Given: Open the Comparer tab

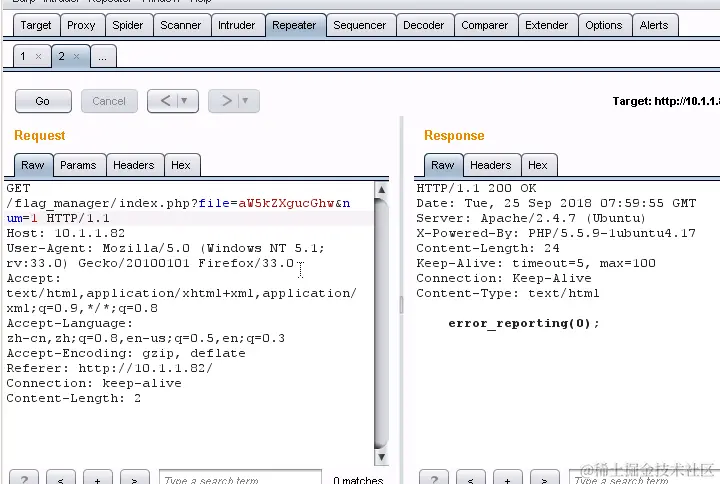Looking at the screenshot, I should (485, 25).
